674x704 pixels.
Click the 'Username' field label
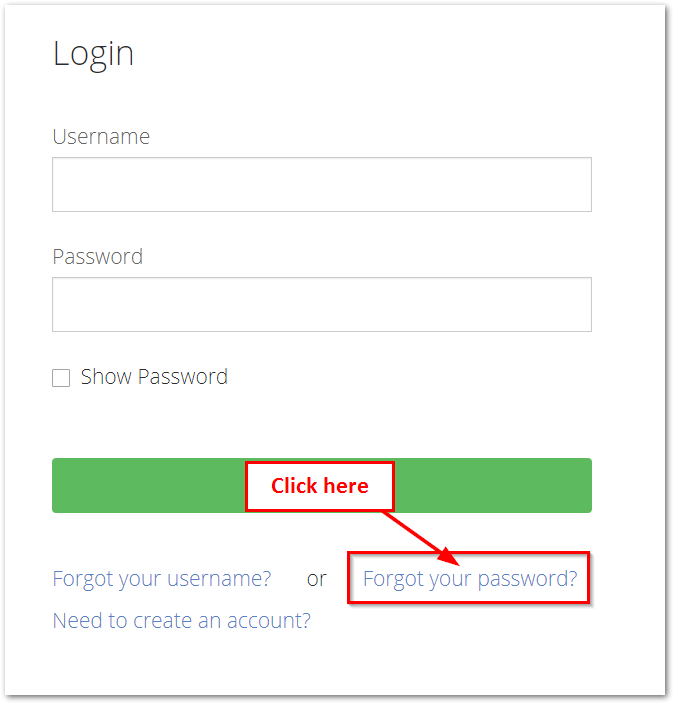101,137
